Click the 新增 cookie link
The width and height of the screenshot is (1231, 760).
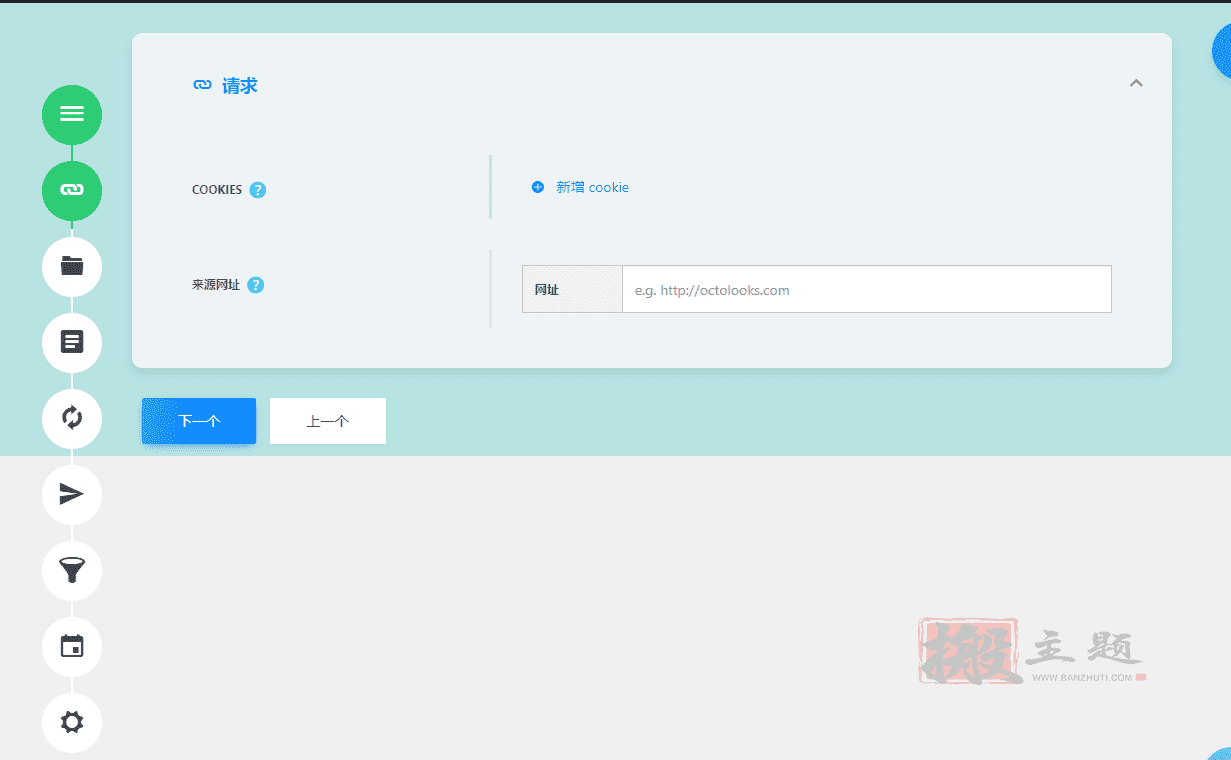592,187
